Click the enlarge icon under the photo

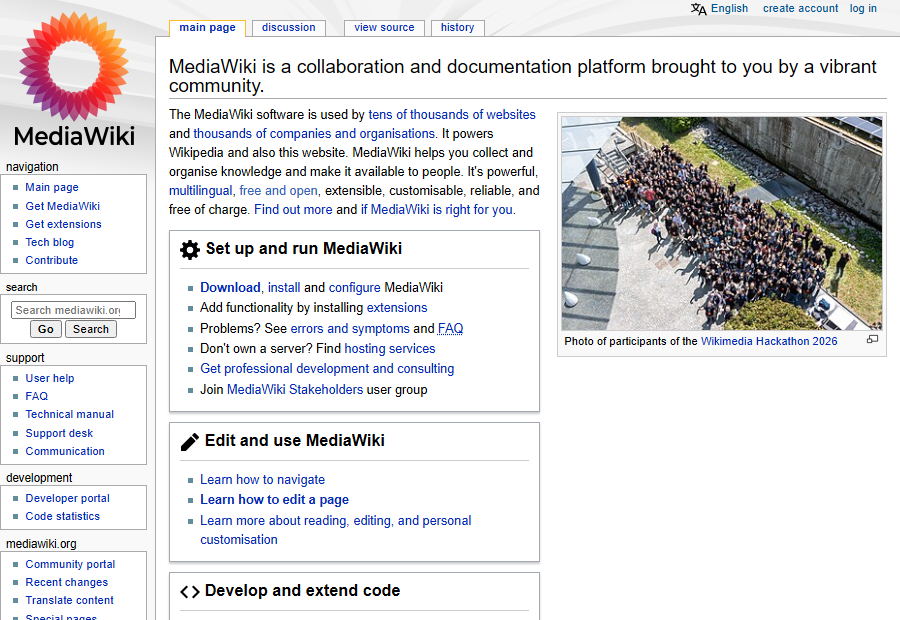(x=872, y=339)
